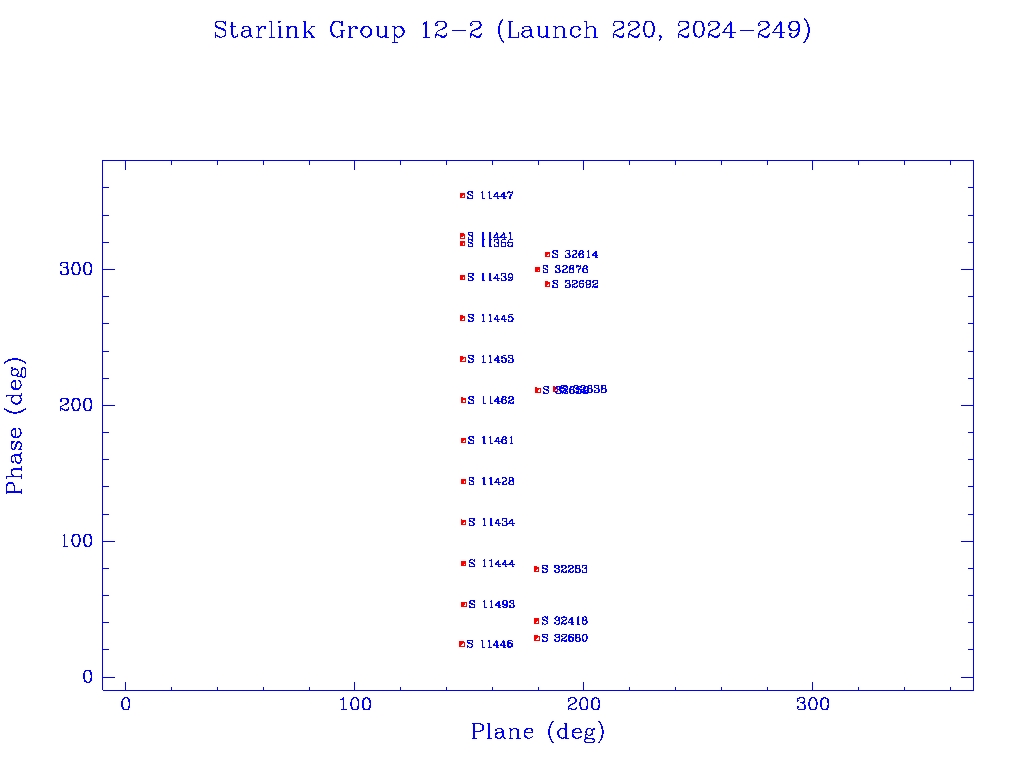Click the red marker beside S 32614
The image size is (1024, 768).
click(x=547, y=255)
